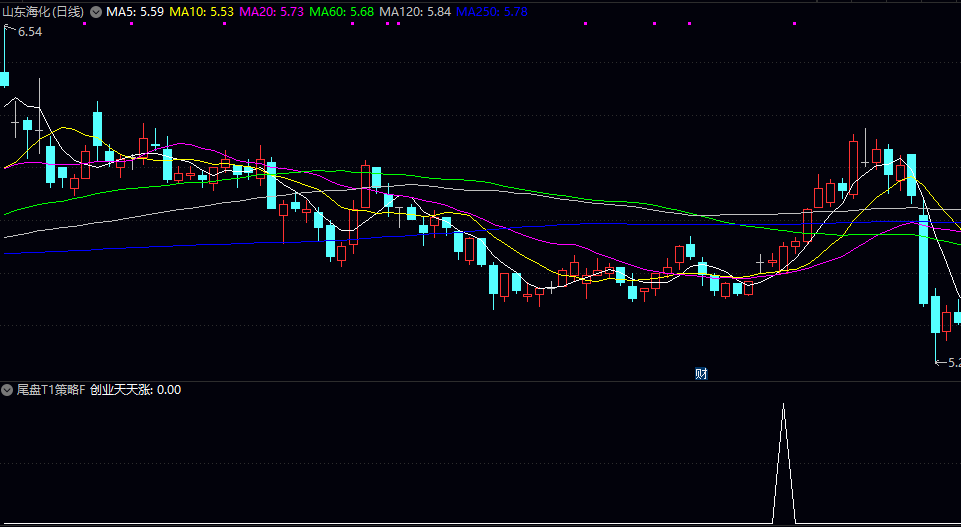Click the divider between chart and indicator panel

point(480,381)
